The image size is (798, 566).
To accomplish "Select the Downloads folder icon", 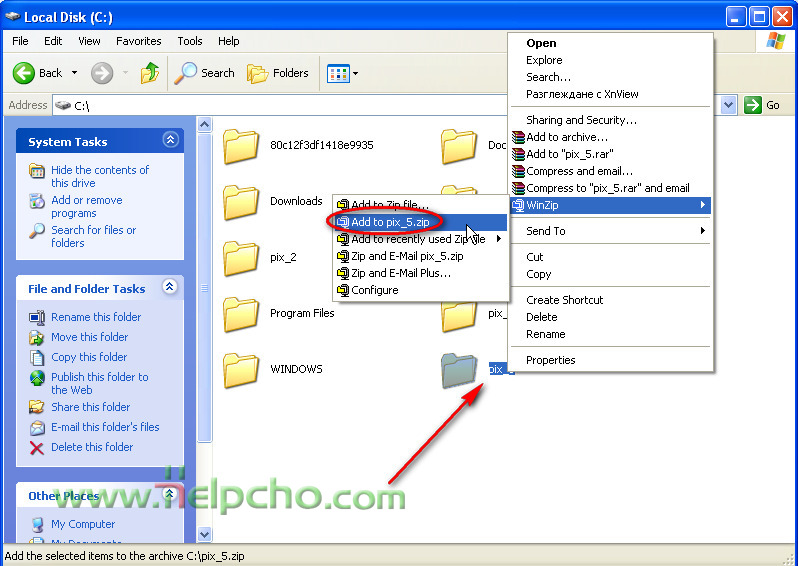I will 241,202.
